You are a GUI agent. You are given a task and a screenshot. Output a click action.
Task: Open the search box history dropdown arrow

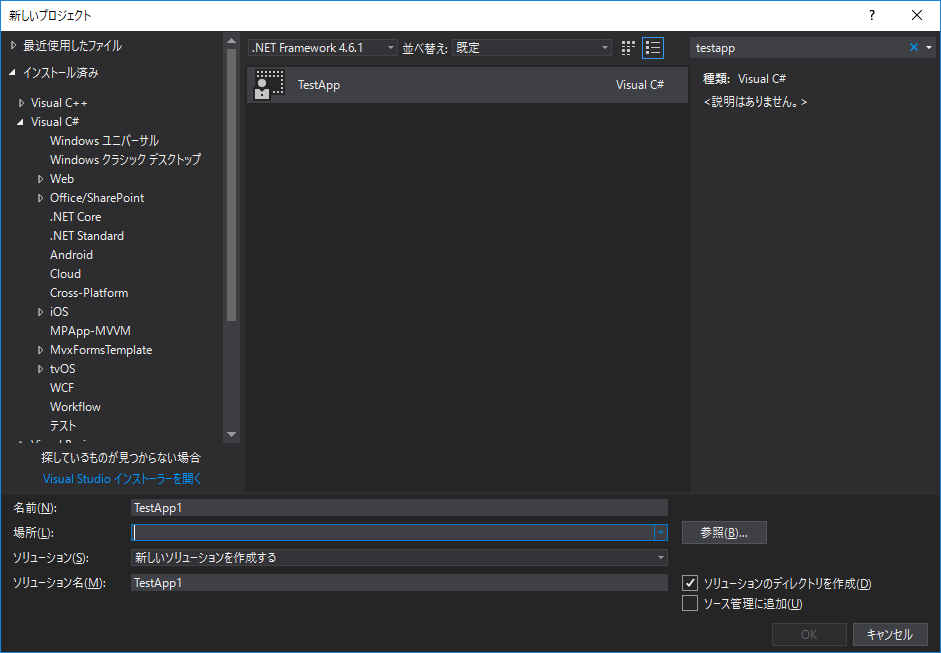(x=930, y=47)
